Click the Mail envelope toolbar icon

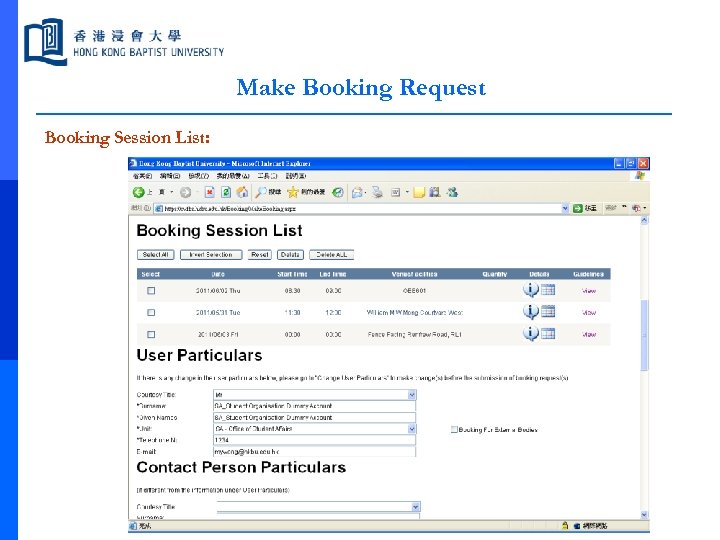pyautogui.click(x=357, y=192)
